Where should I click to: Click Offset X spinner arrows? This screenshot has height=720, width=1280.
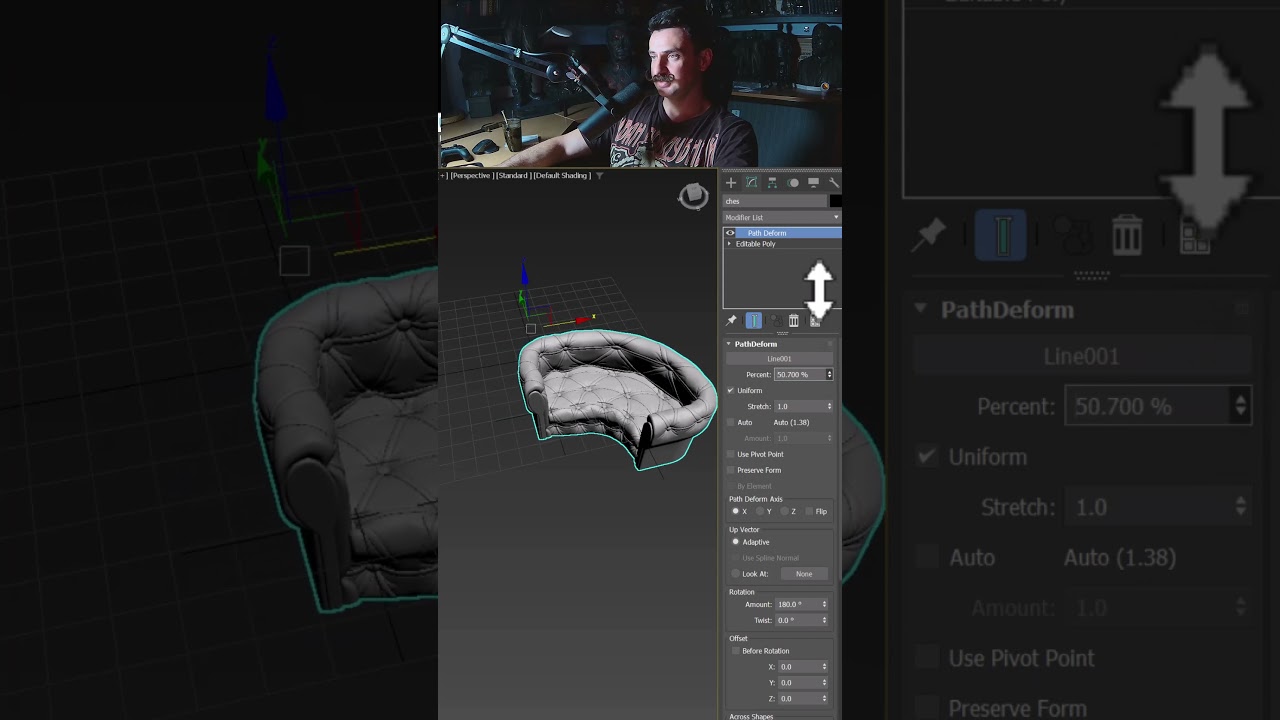(824, 666)
